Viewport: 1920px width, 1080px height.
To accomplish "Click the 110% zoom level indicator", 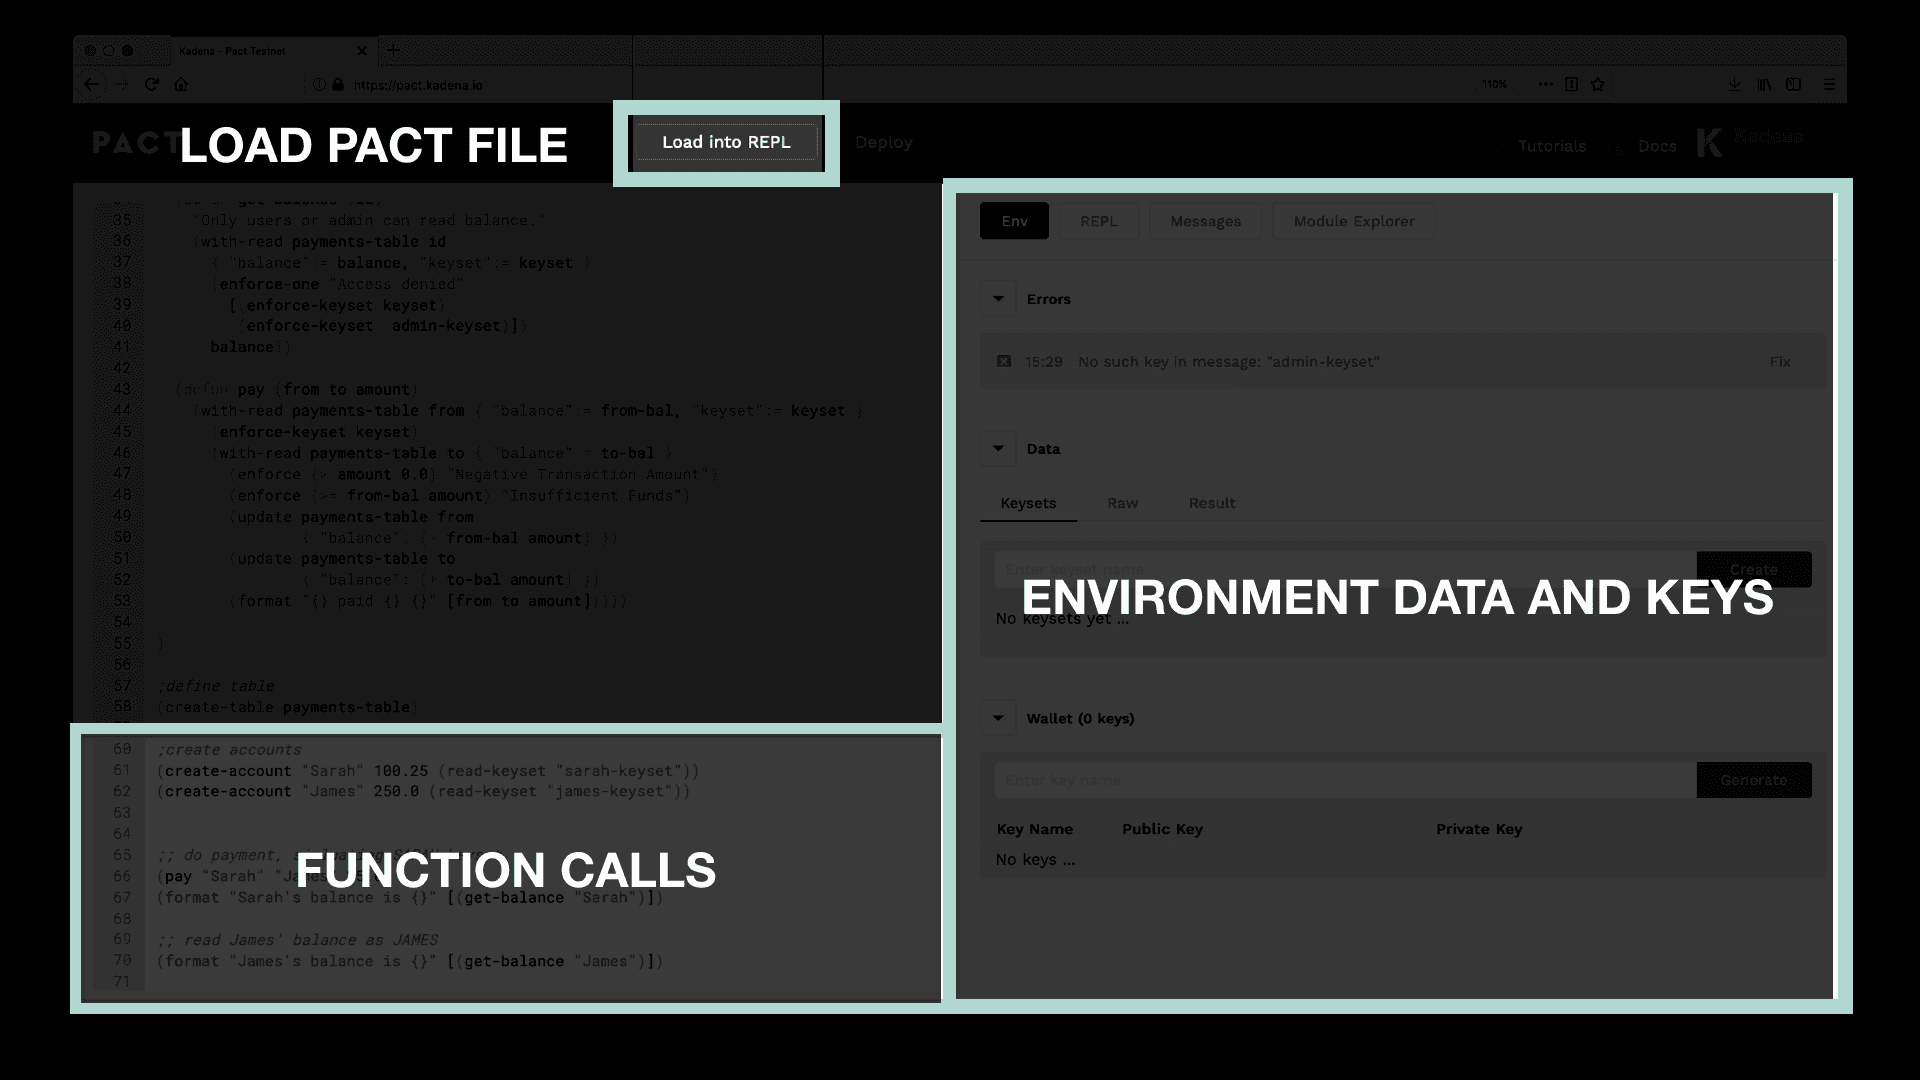I will click(1494, 85).
